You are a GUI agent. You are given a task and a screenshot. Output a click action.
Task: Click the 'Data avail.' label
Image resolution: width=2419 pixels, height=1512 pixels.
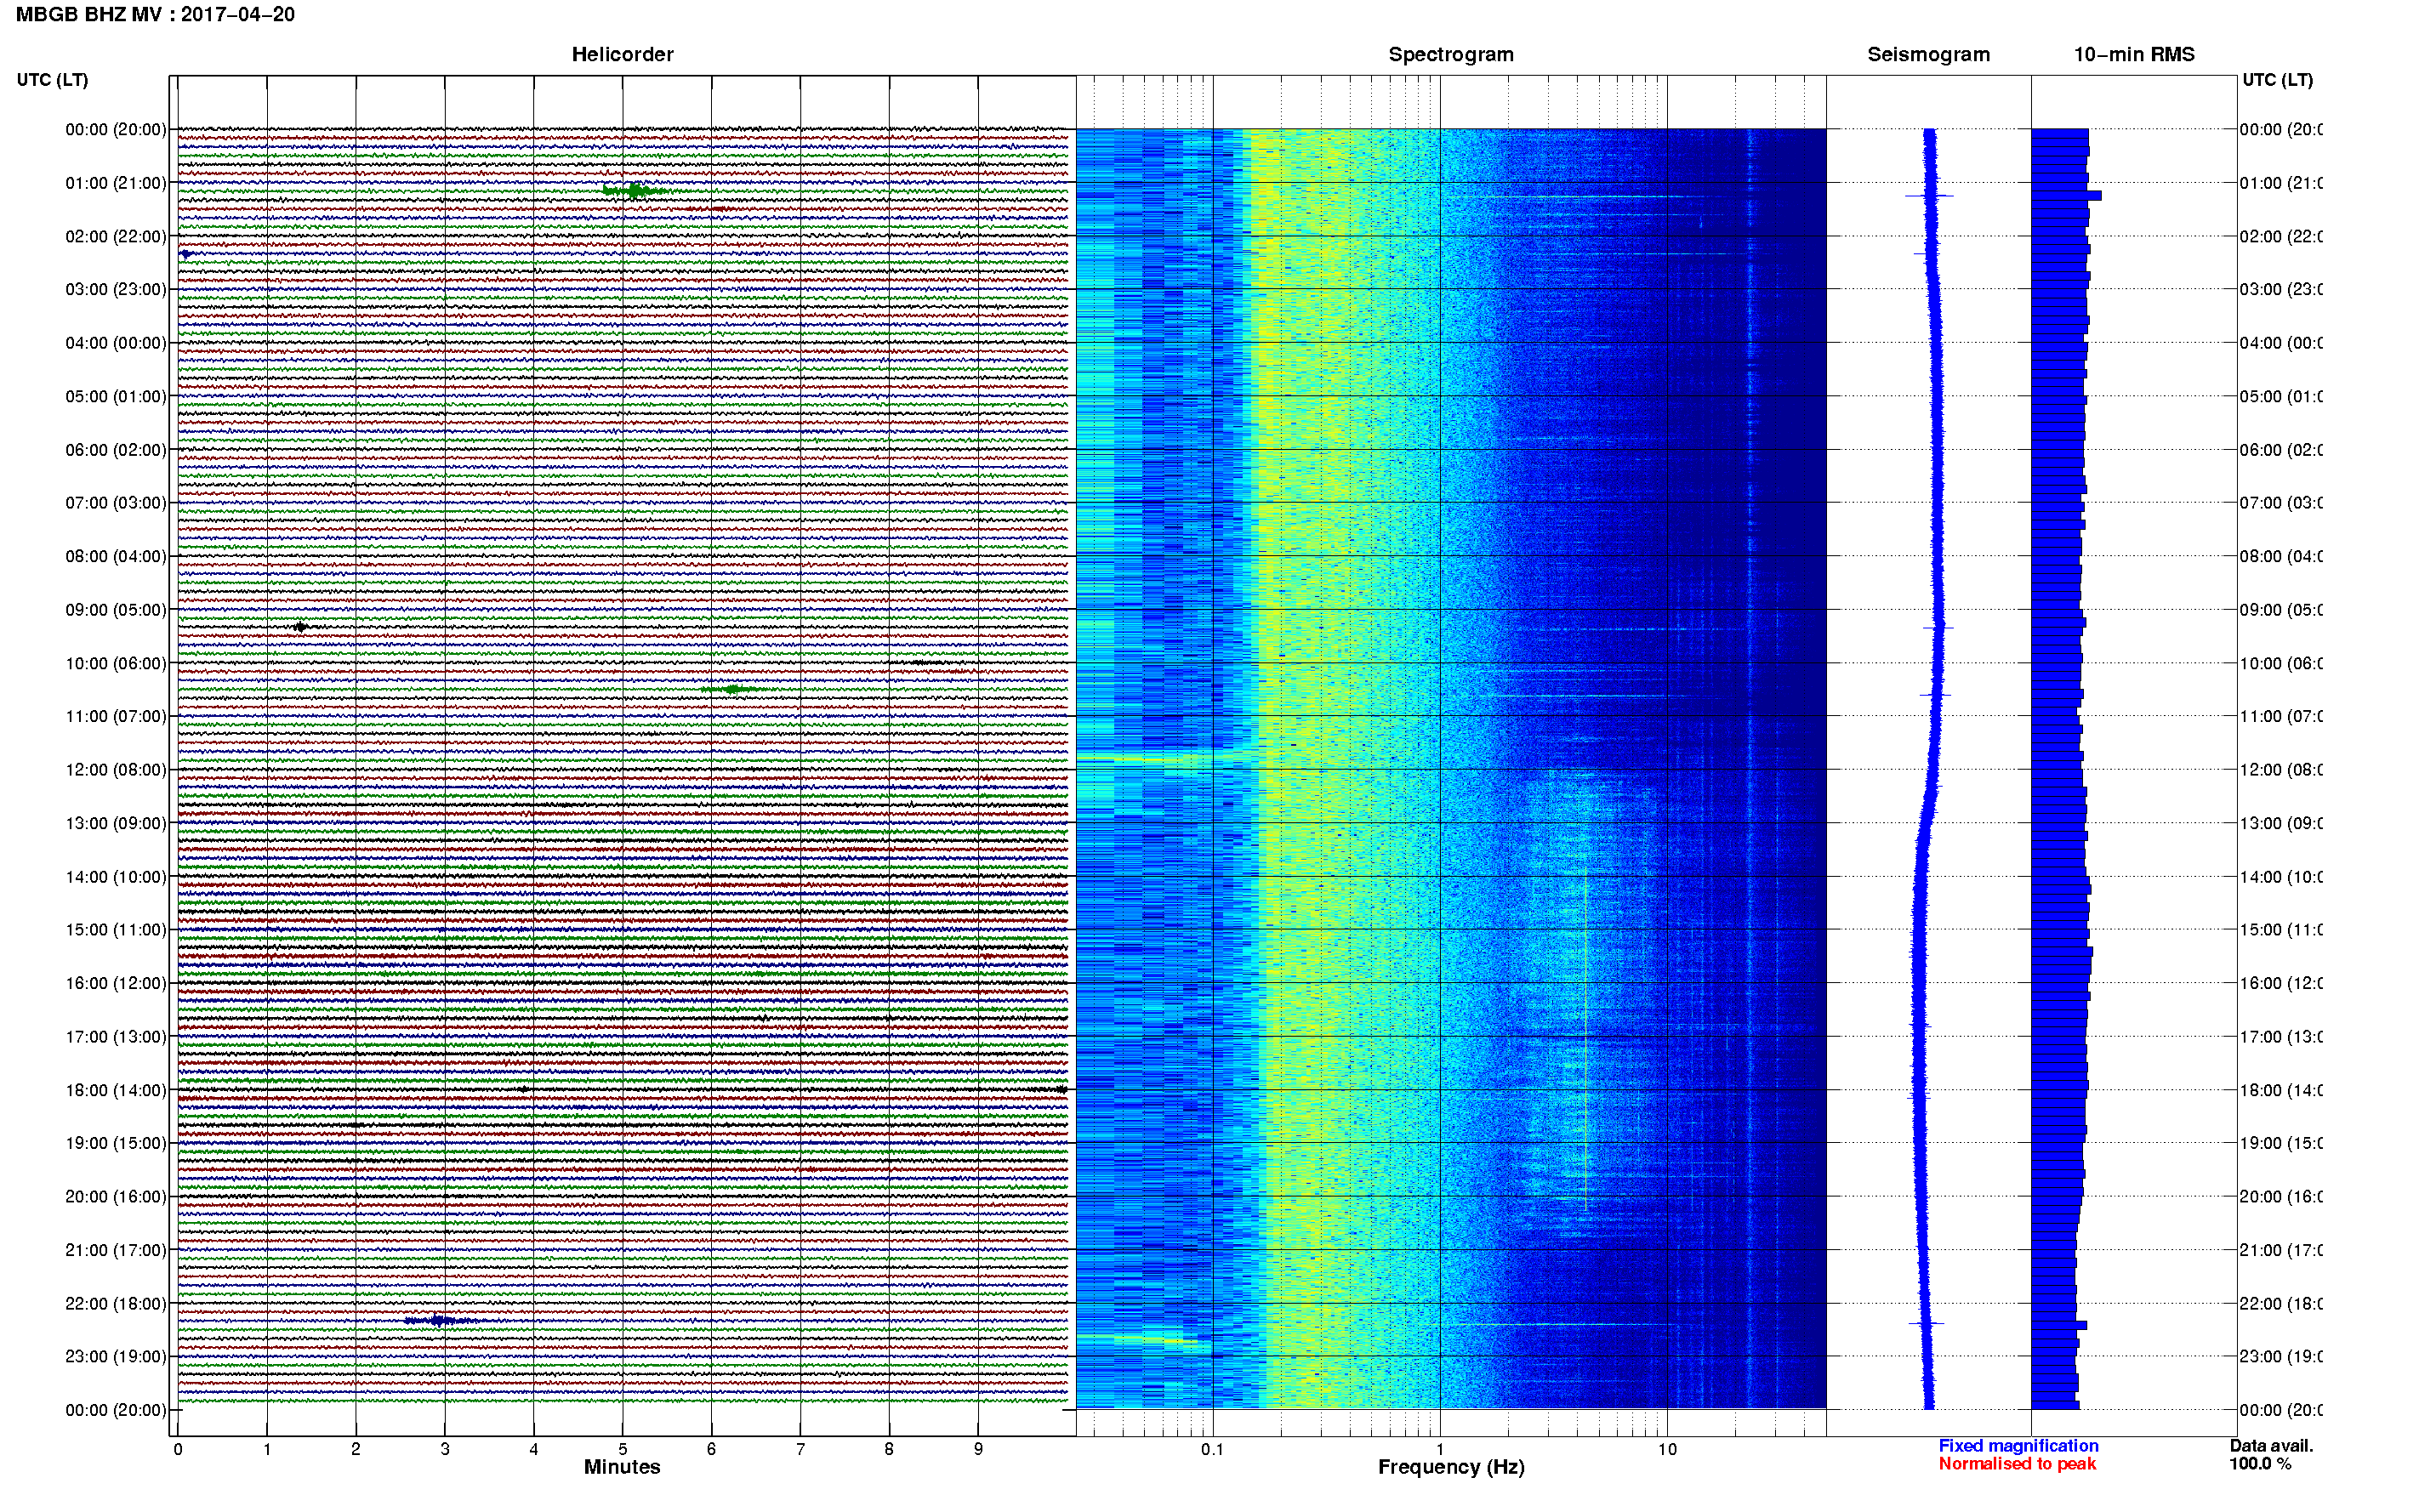[2271, 1446]
